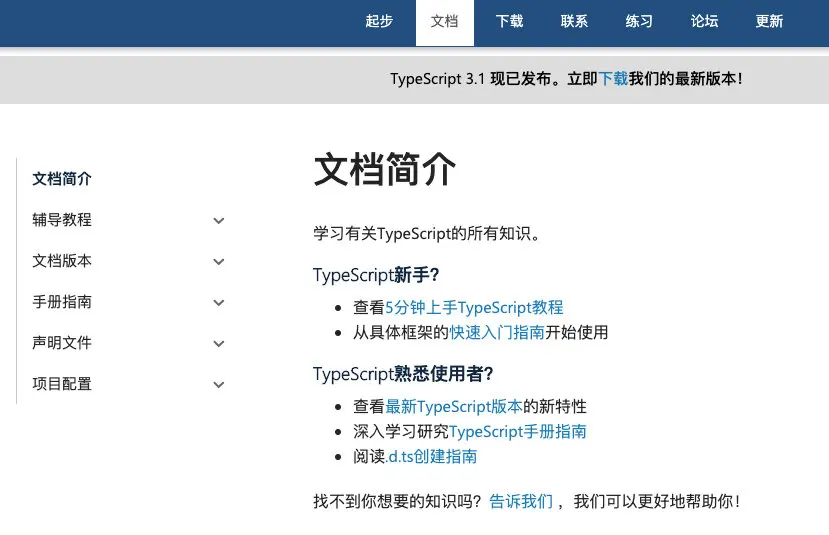The height and width of the screenshot is (535, 829).
Task: Open the 起步 nav item
Action: [379, 21]
